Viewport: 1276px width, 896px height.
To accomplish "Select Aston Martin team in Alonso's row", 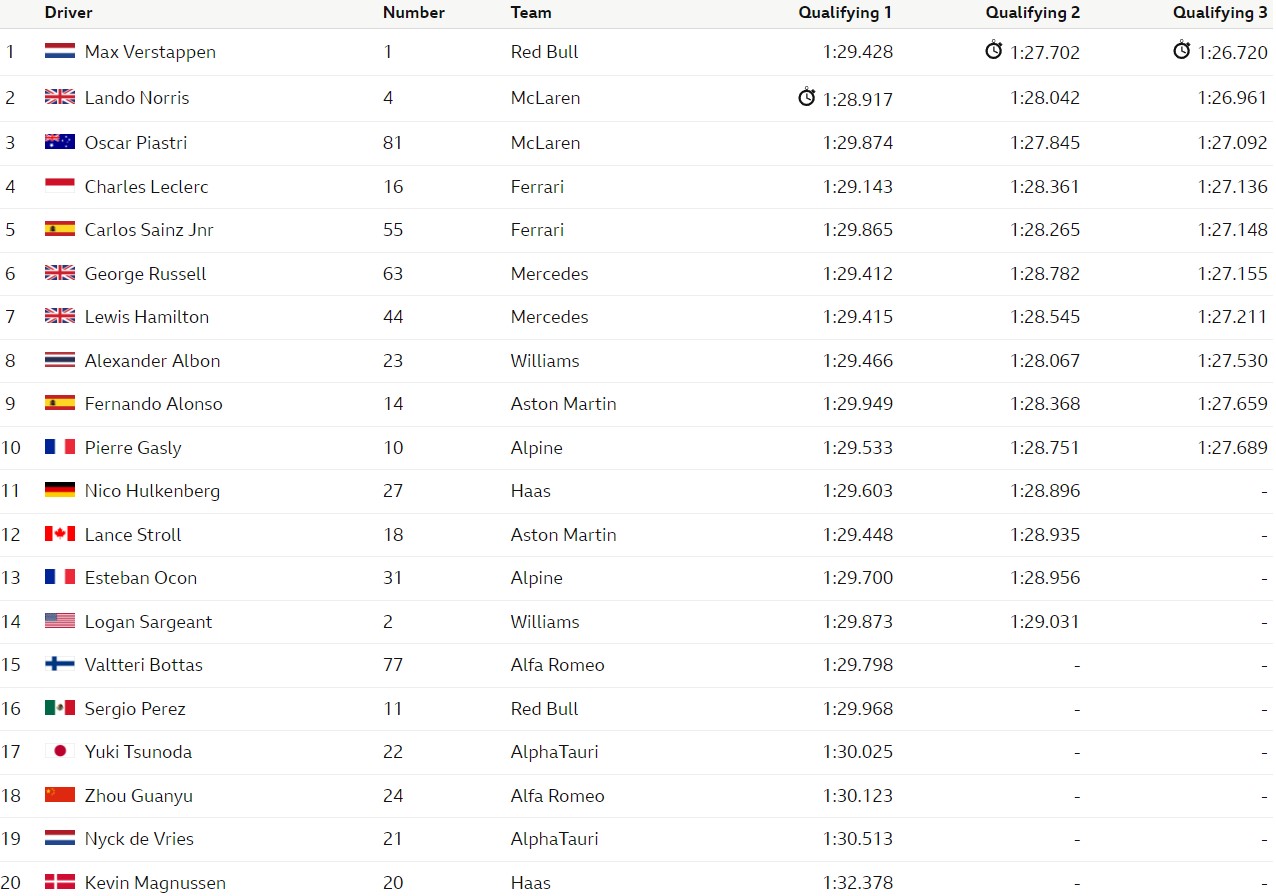I will (564, 404).
